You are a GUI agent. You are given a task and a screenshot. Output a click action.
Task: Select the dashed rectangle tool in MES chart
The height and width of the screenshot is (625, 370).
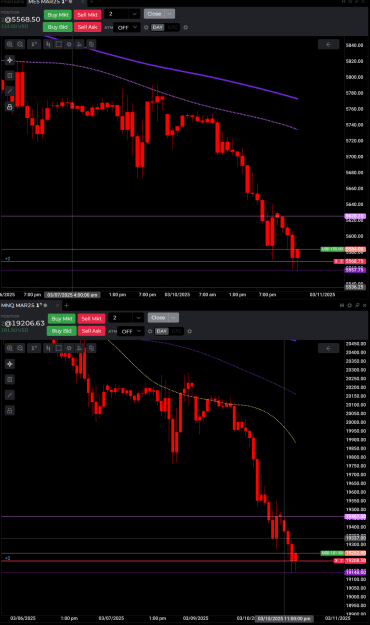[x=59, y=44]
